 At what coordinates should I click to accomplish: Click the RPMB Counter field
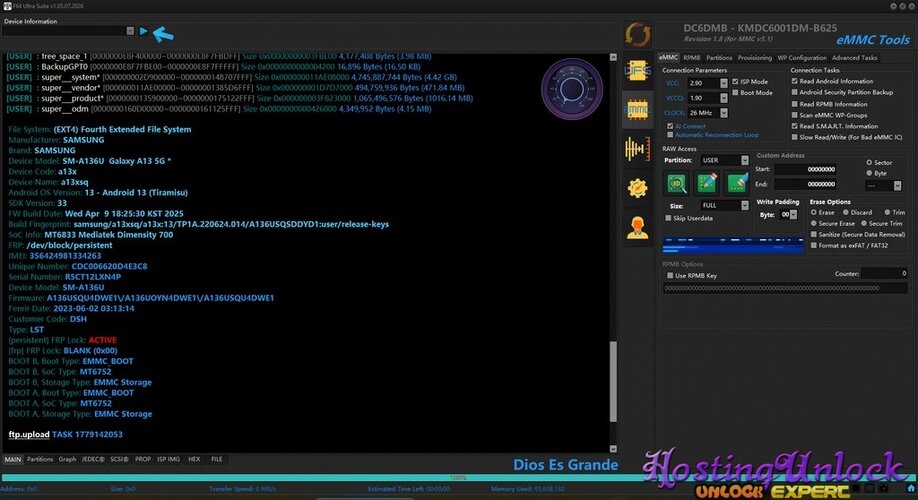tap(885, 273)
